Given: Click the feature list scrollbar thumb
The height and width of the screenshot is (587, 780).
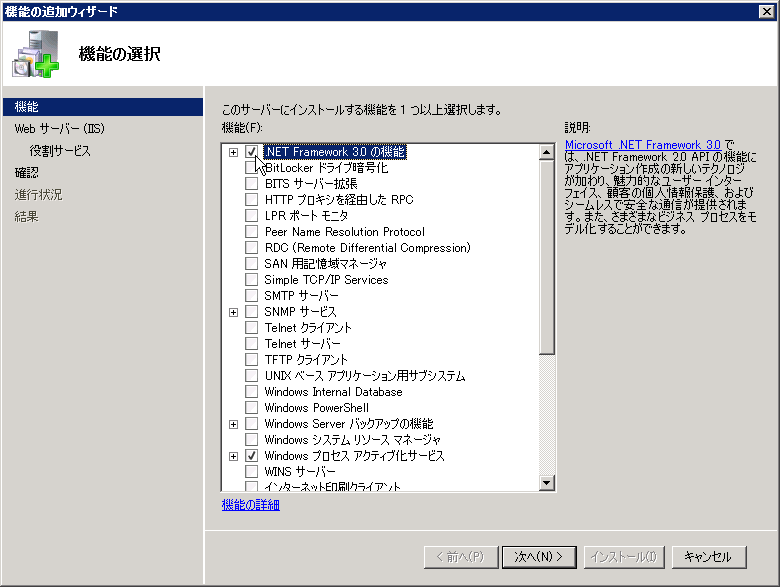Looking at the screenshot, I should (x=547, y=257).
